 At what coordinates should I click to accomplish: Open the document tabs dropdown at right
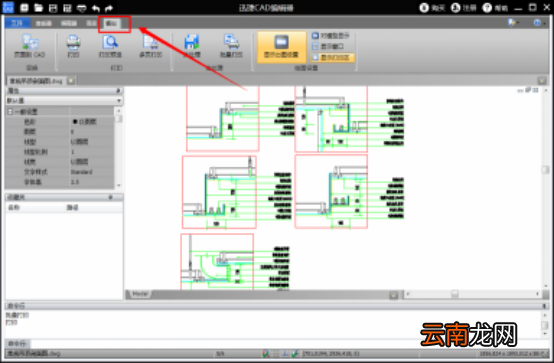(x=542, y=81)
